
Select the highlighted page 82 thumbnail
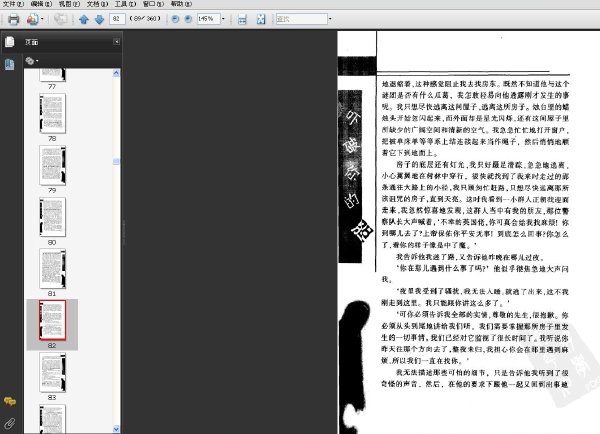(x=52, y=320)
